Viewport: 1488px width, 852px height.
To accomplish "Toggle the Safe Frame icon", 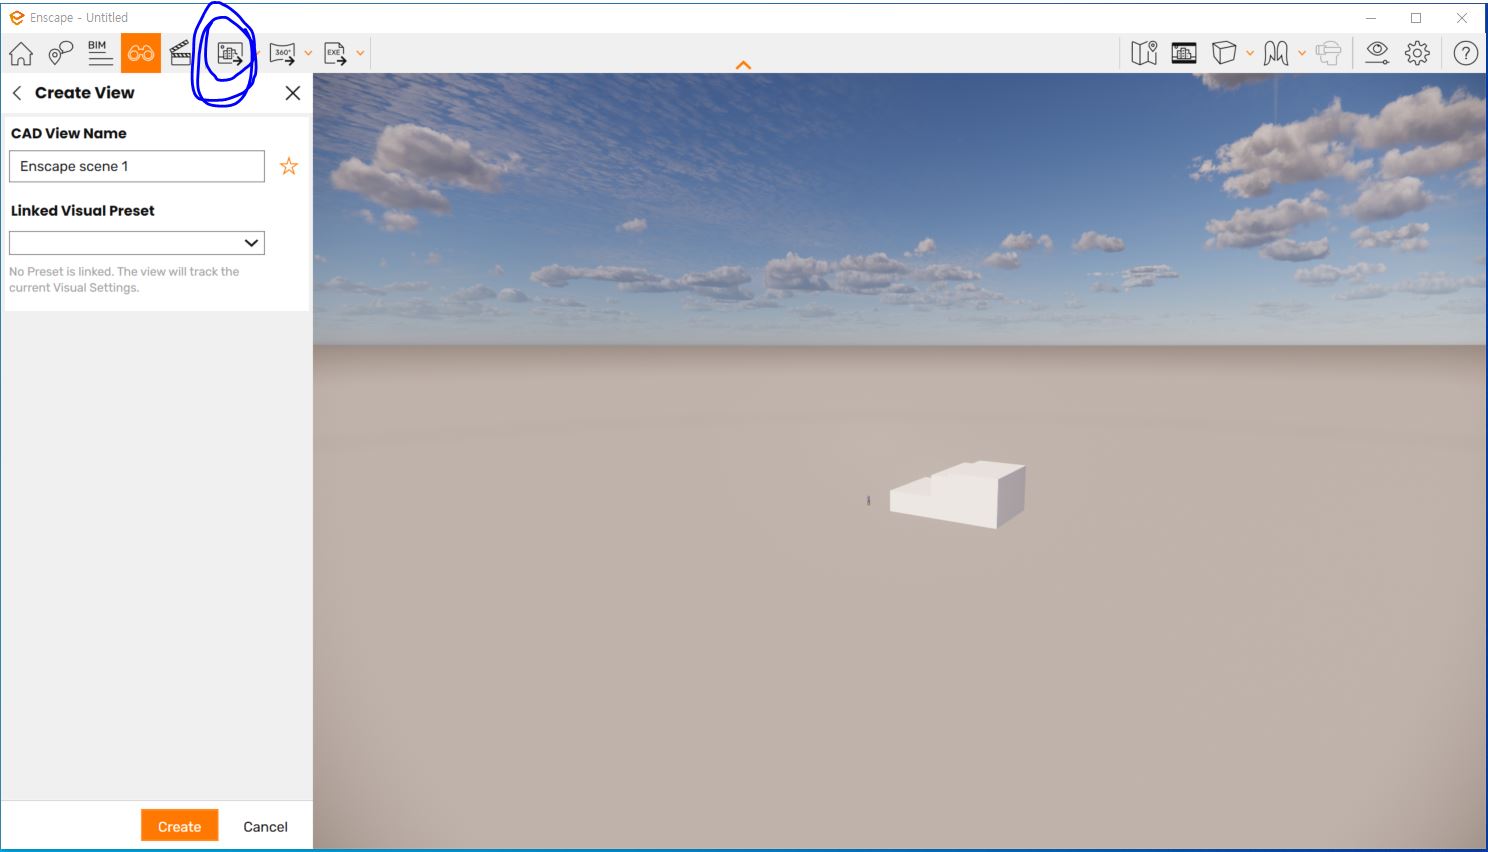I will pos(1184,53).
